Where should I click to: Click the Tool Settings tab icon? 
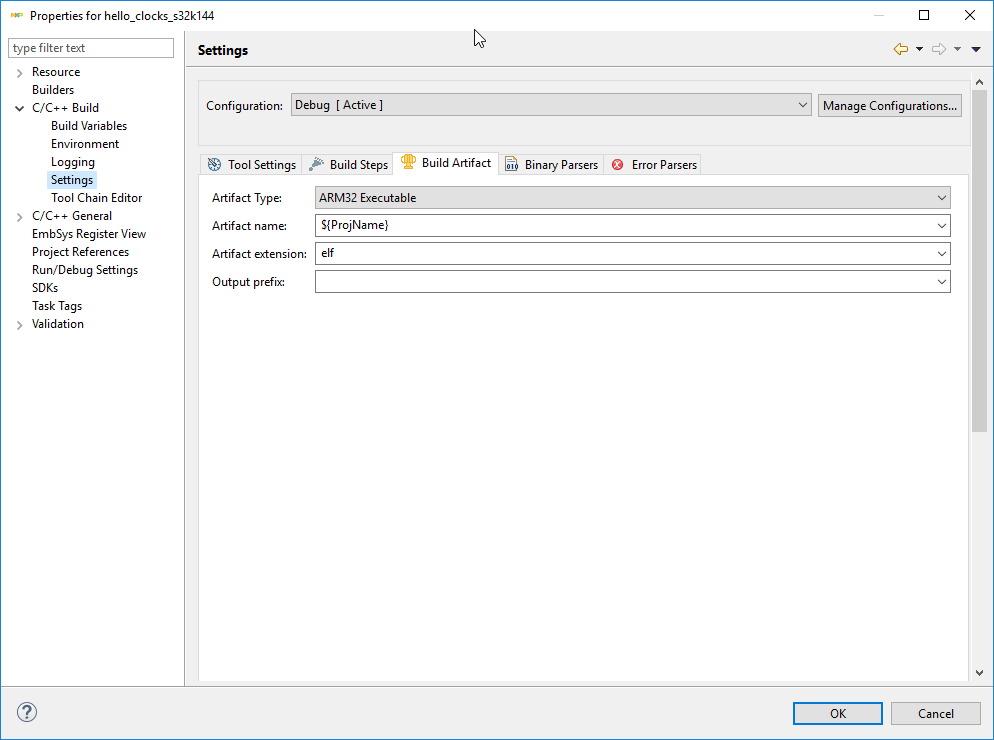click(x=214, y=165)
